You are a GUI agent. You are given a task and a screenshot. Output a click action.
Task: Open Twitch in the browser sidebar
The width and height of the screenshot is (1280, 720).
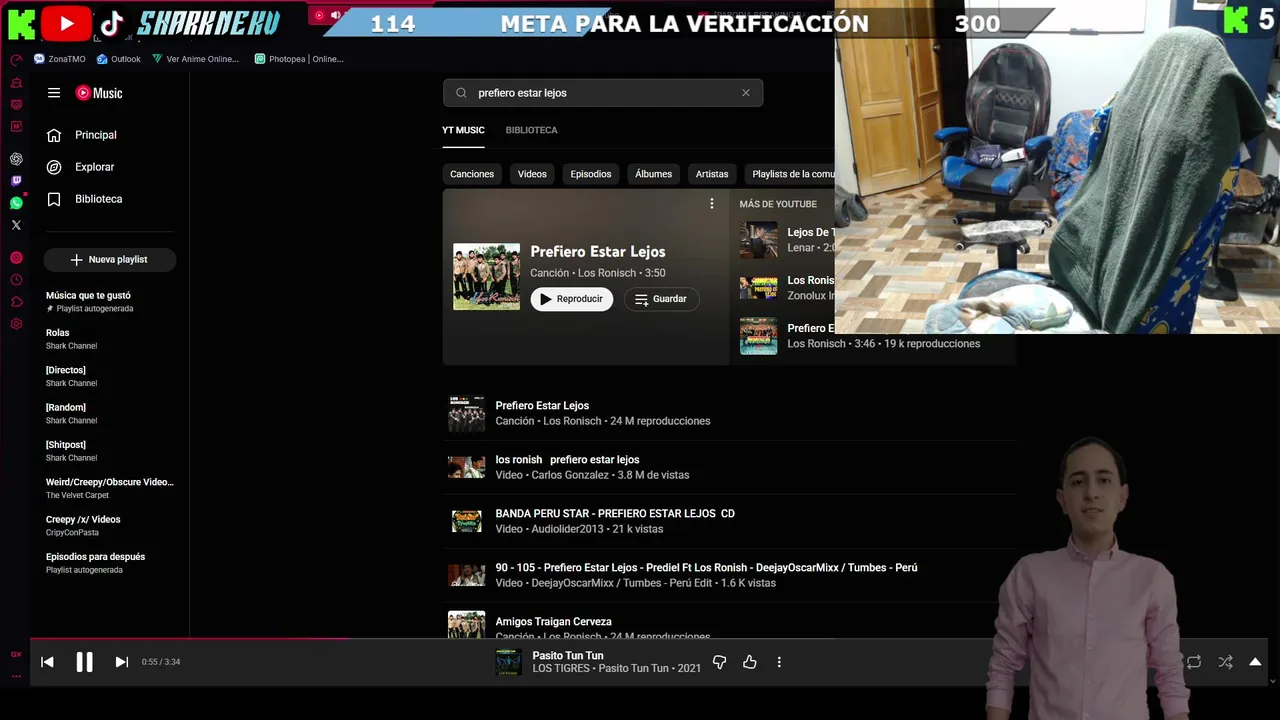(x=16, y=181)
